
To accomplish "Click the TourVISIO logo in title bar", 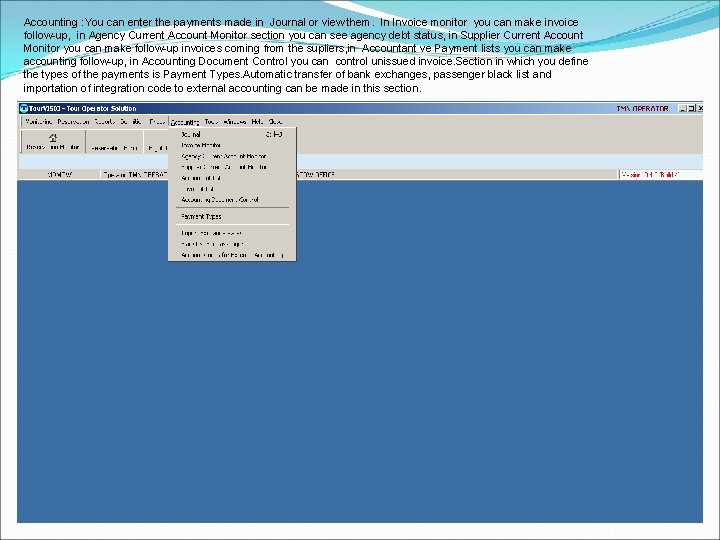I will pos(23,109).
